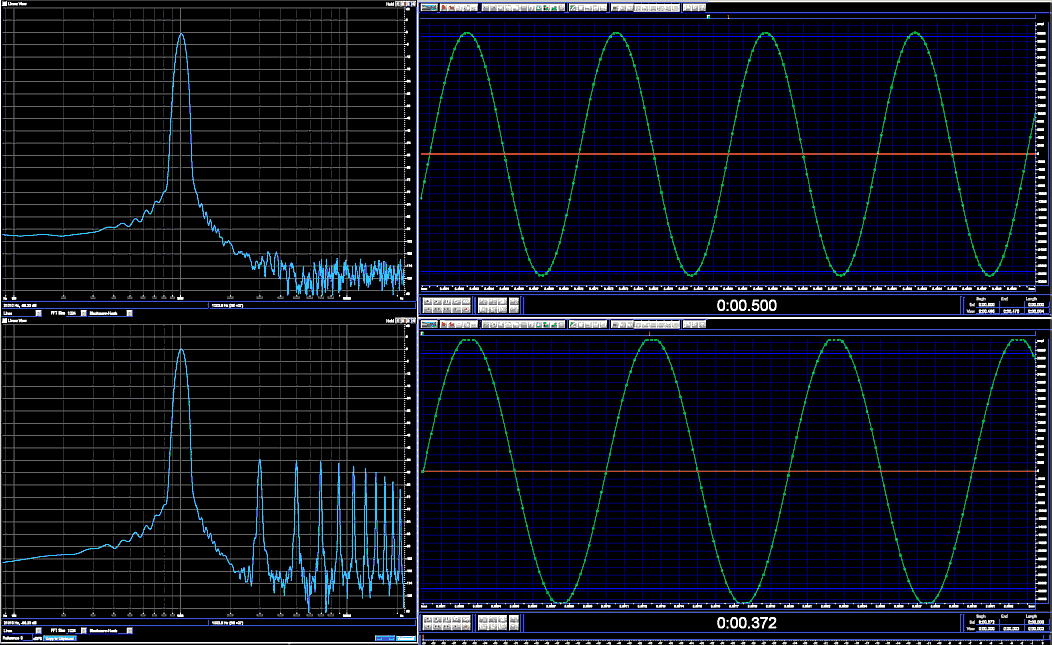
Task: Click the 0:00.372 time display
Action: (x=746, y=623)
